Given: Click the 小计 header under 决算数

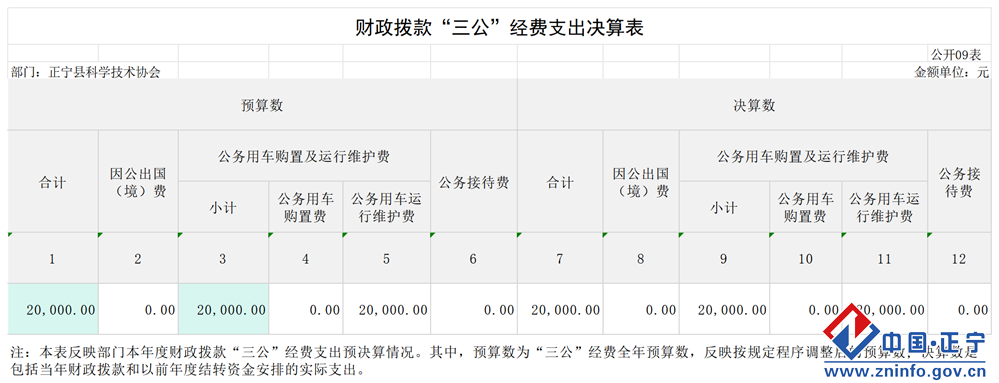Looking at the screenshot, I should [724, 208].
